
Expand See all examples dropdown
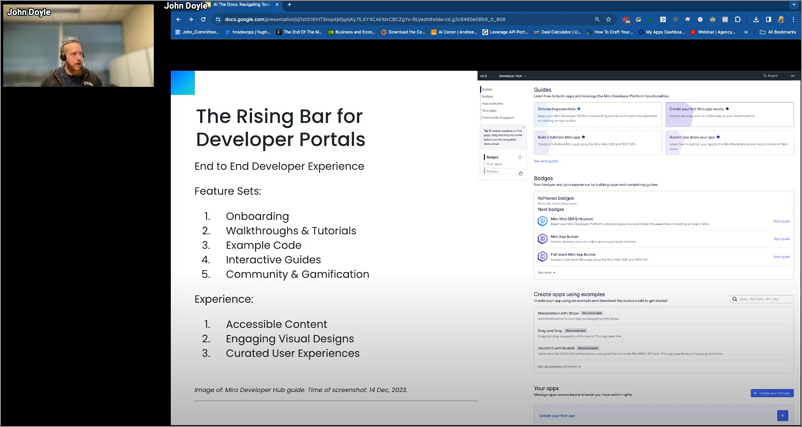coord(559,367)
